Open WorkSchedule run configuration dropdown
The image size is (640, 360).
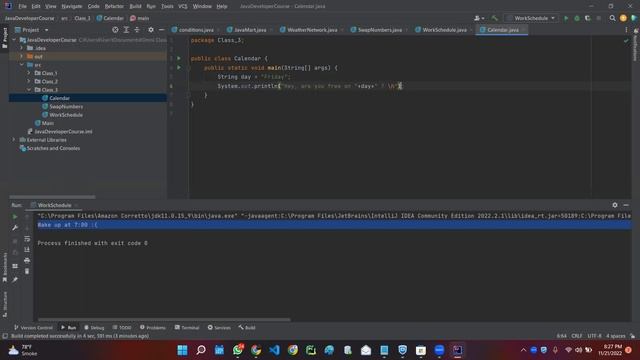(531, 18)
